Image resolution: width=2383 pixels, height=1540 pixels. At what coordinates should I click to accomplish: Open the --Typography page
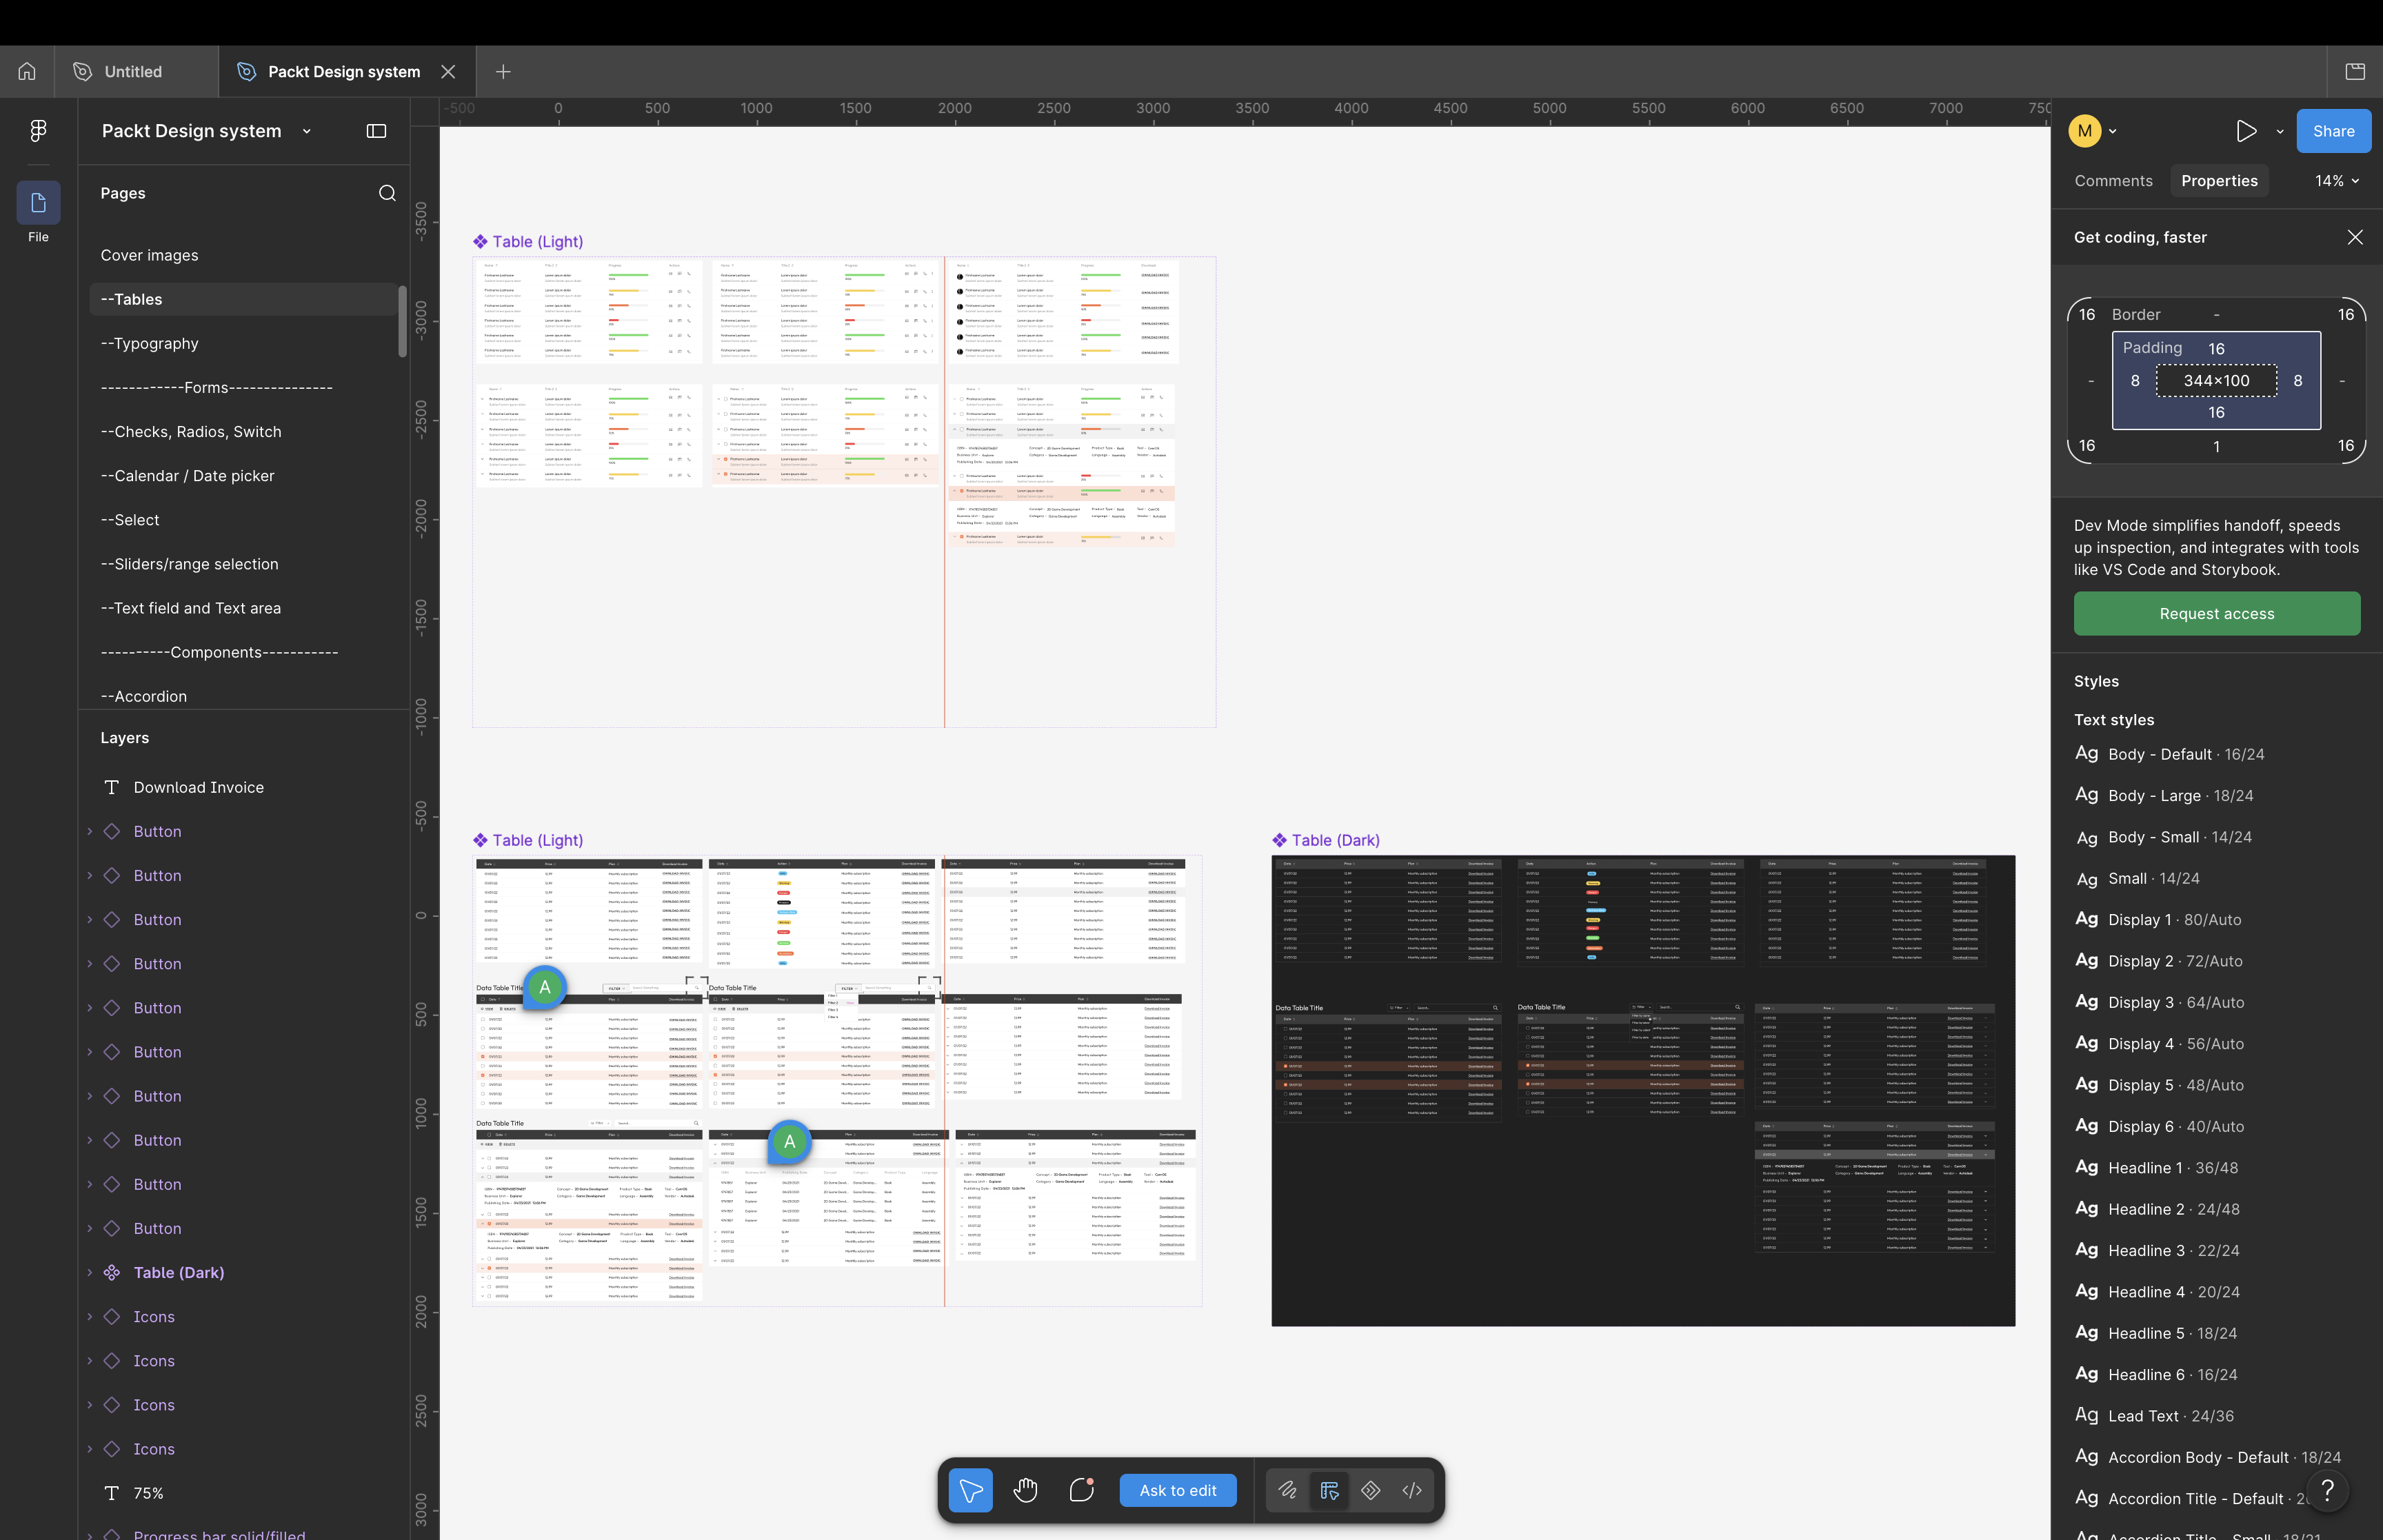click(x=149, y=343)
